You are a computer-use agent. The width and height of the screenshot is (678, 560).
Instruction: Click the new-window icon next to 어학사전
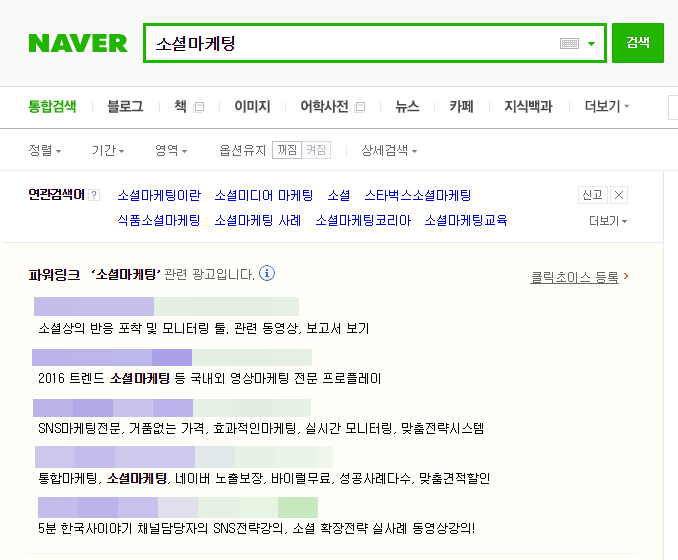360,107
